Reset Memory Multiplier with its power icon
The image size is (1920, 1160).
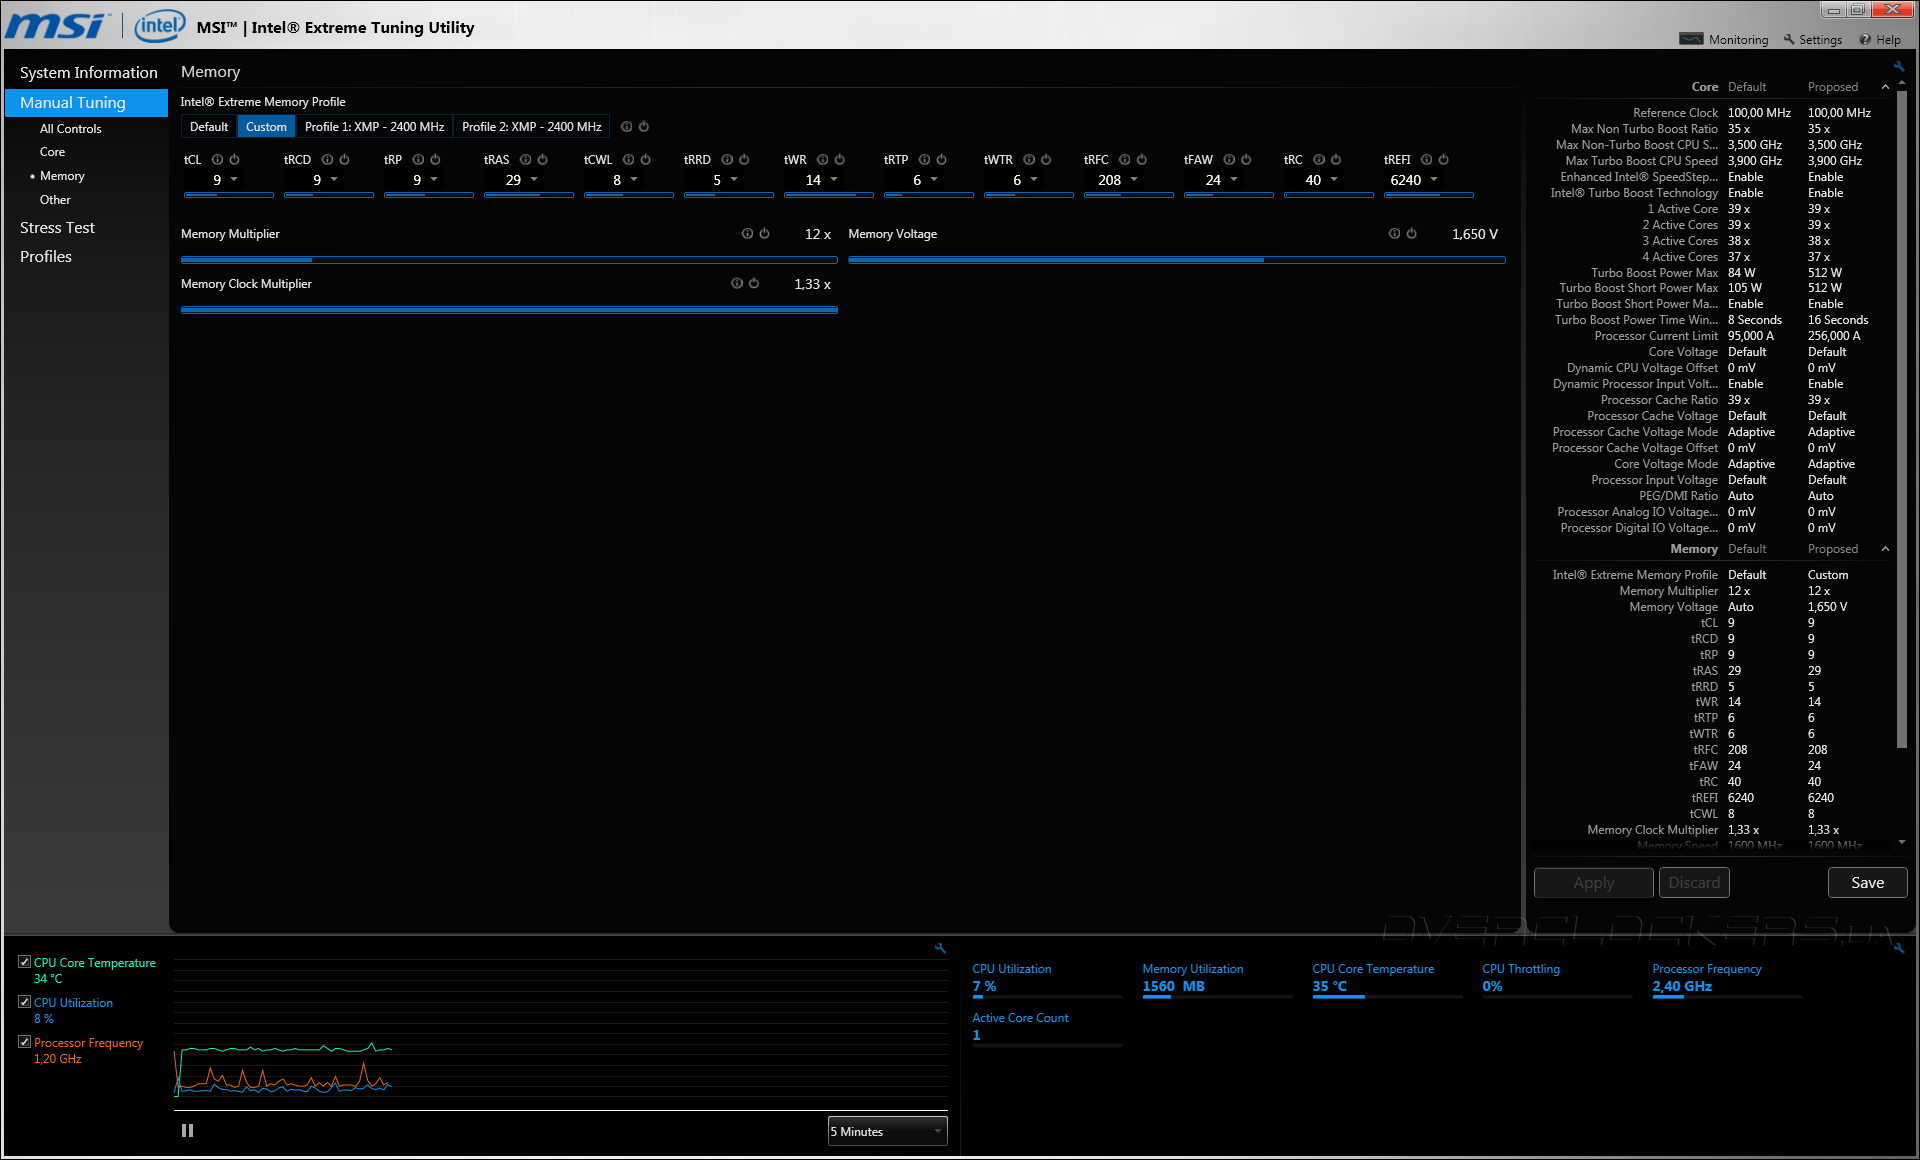point(765,234)
